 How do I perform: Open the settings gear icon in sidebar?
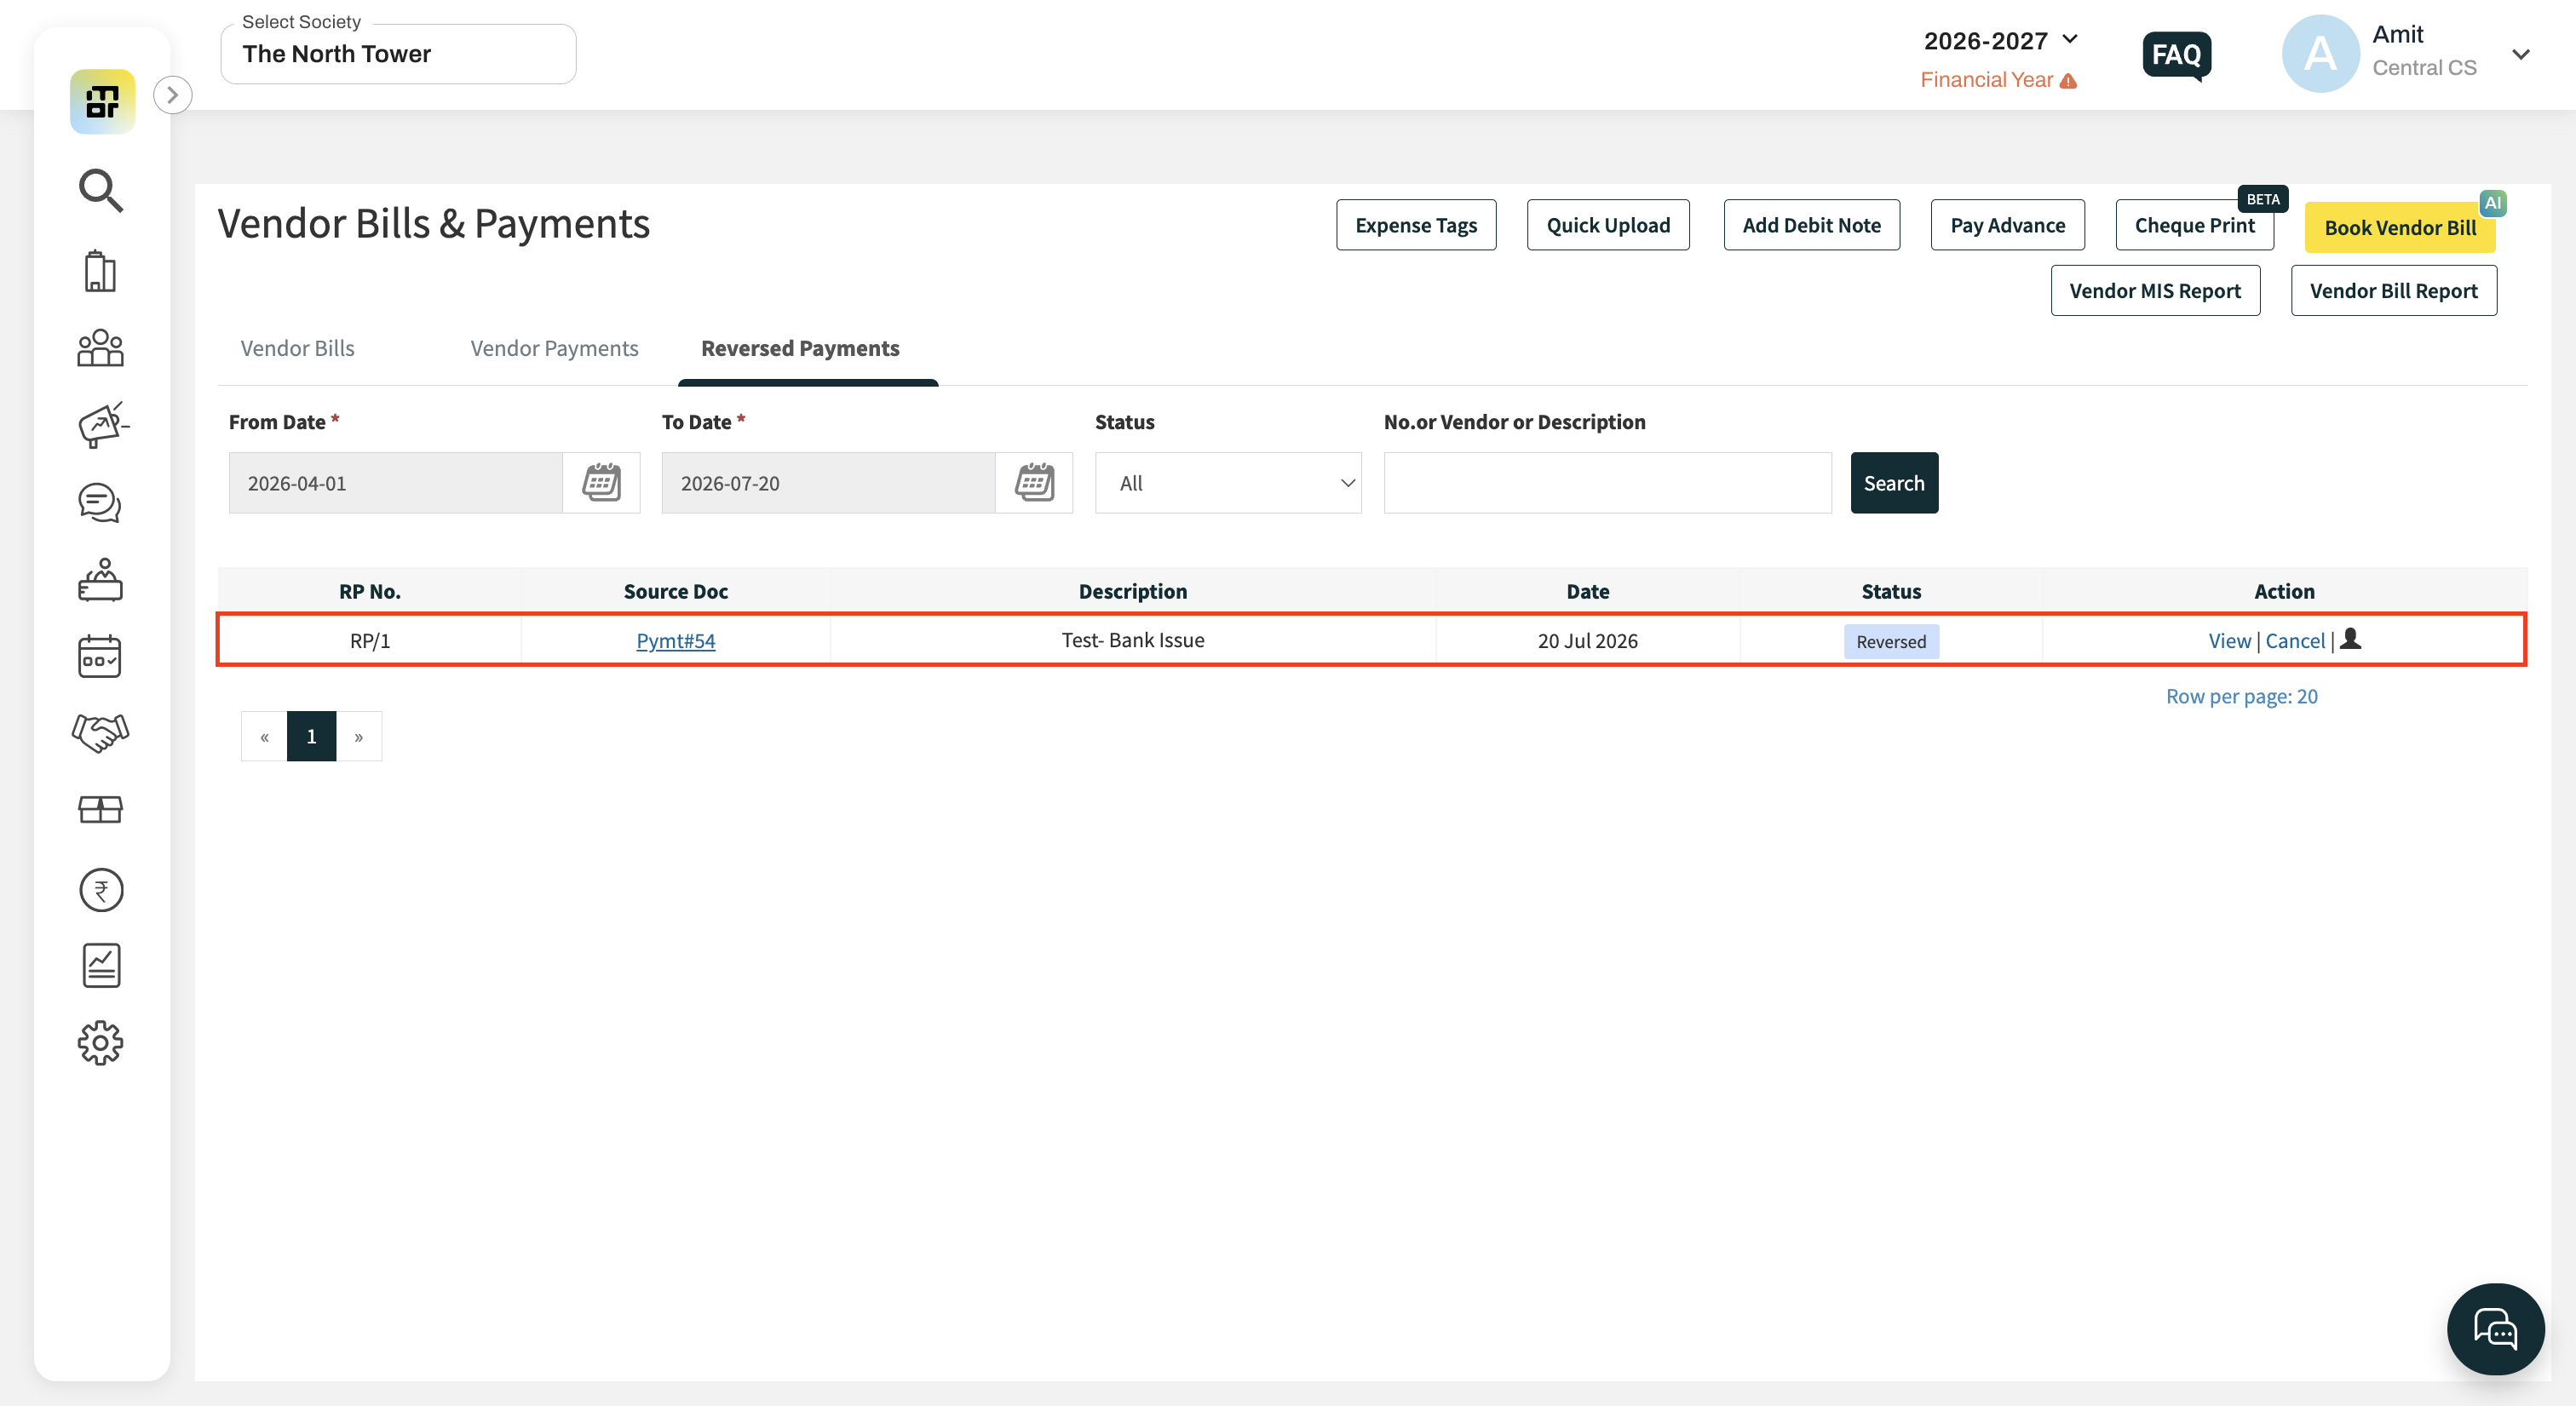coord(100,1043)
